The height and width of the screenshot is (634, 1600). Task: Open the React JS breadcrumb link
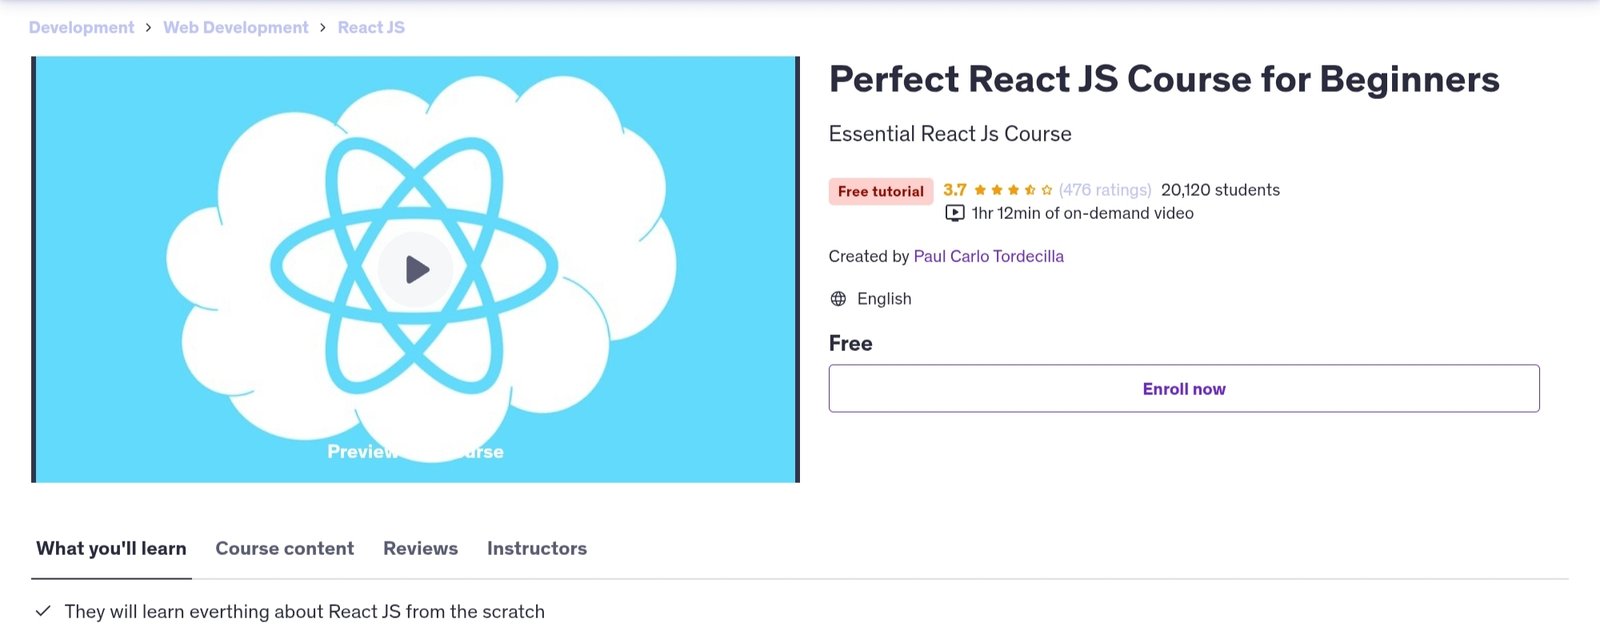tap(371, 27)
